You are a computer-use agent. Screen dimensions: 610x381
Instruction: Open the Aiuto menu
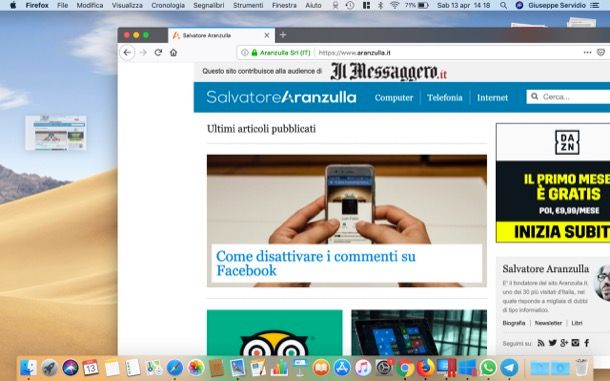pos(314,5)
